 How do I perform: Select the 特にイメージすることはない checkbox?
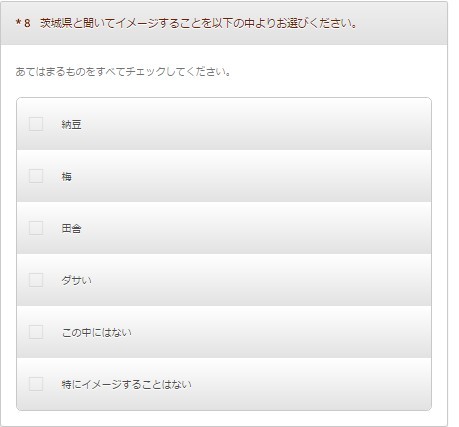(36, 384)
